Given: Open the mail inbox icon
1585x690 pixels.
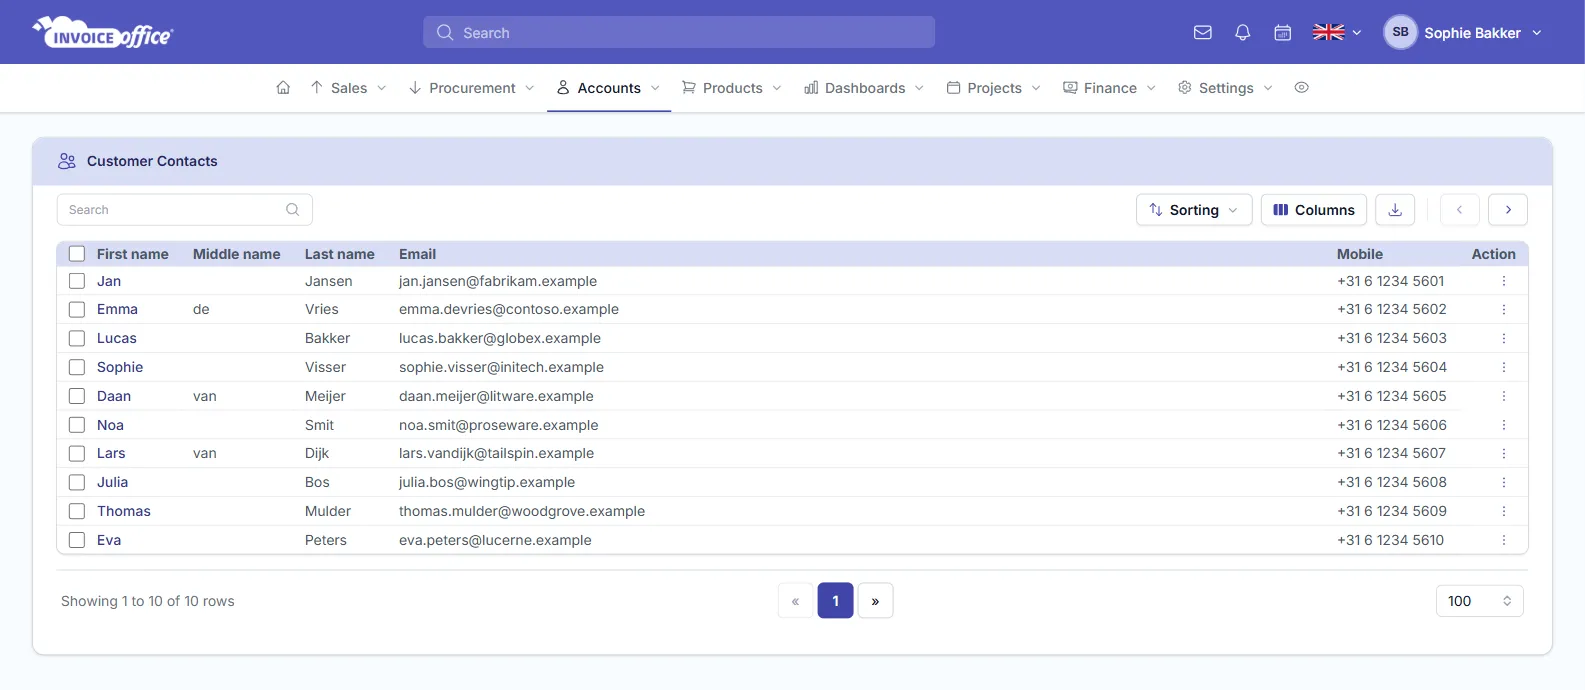Looking at the screenshot, I should tap(1203, 32).
